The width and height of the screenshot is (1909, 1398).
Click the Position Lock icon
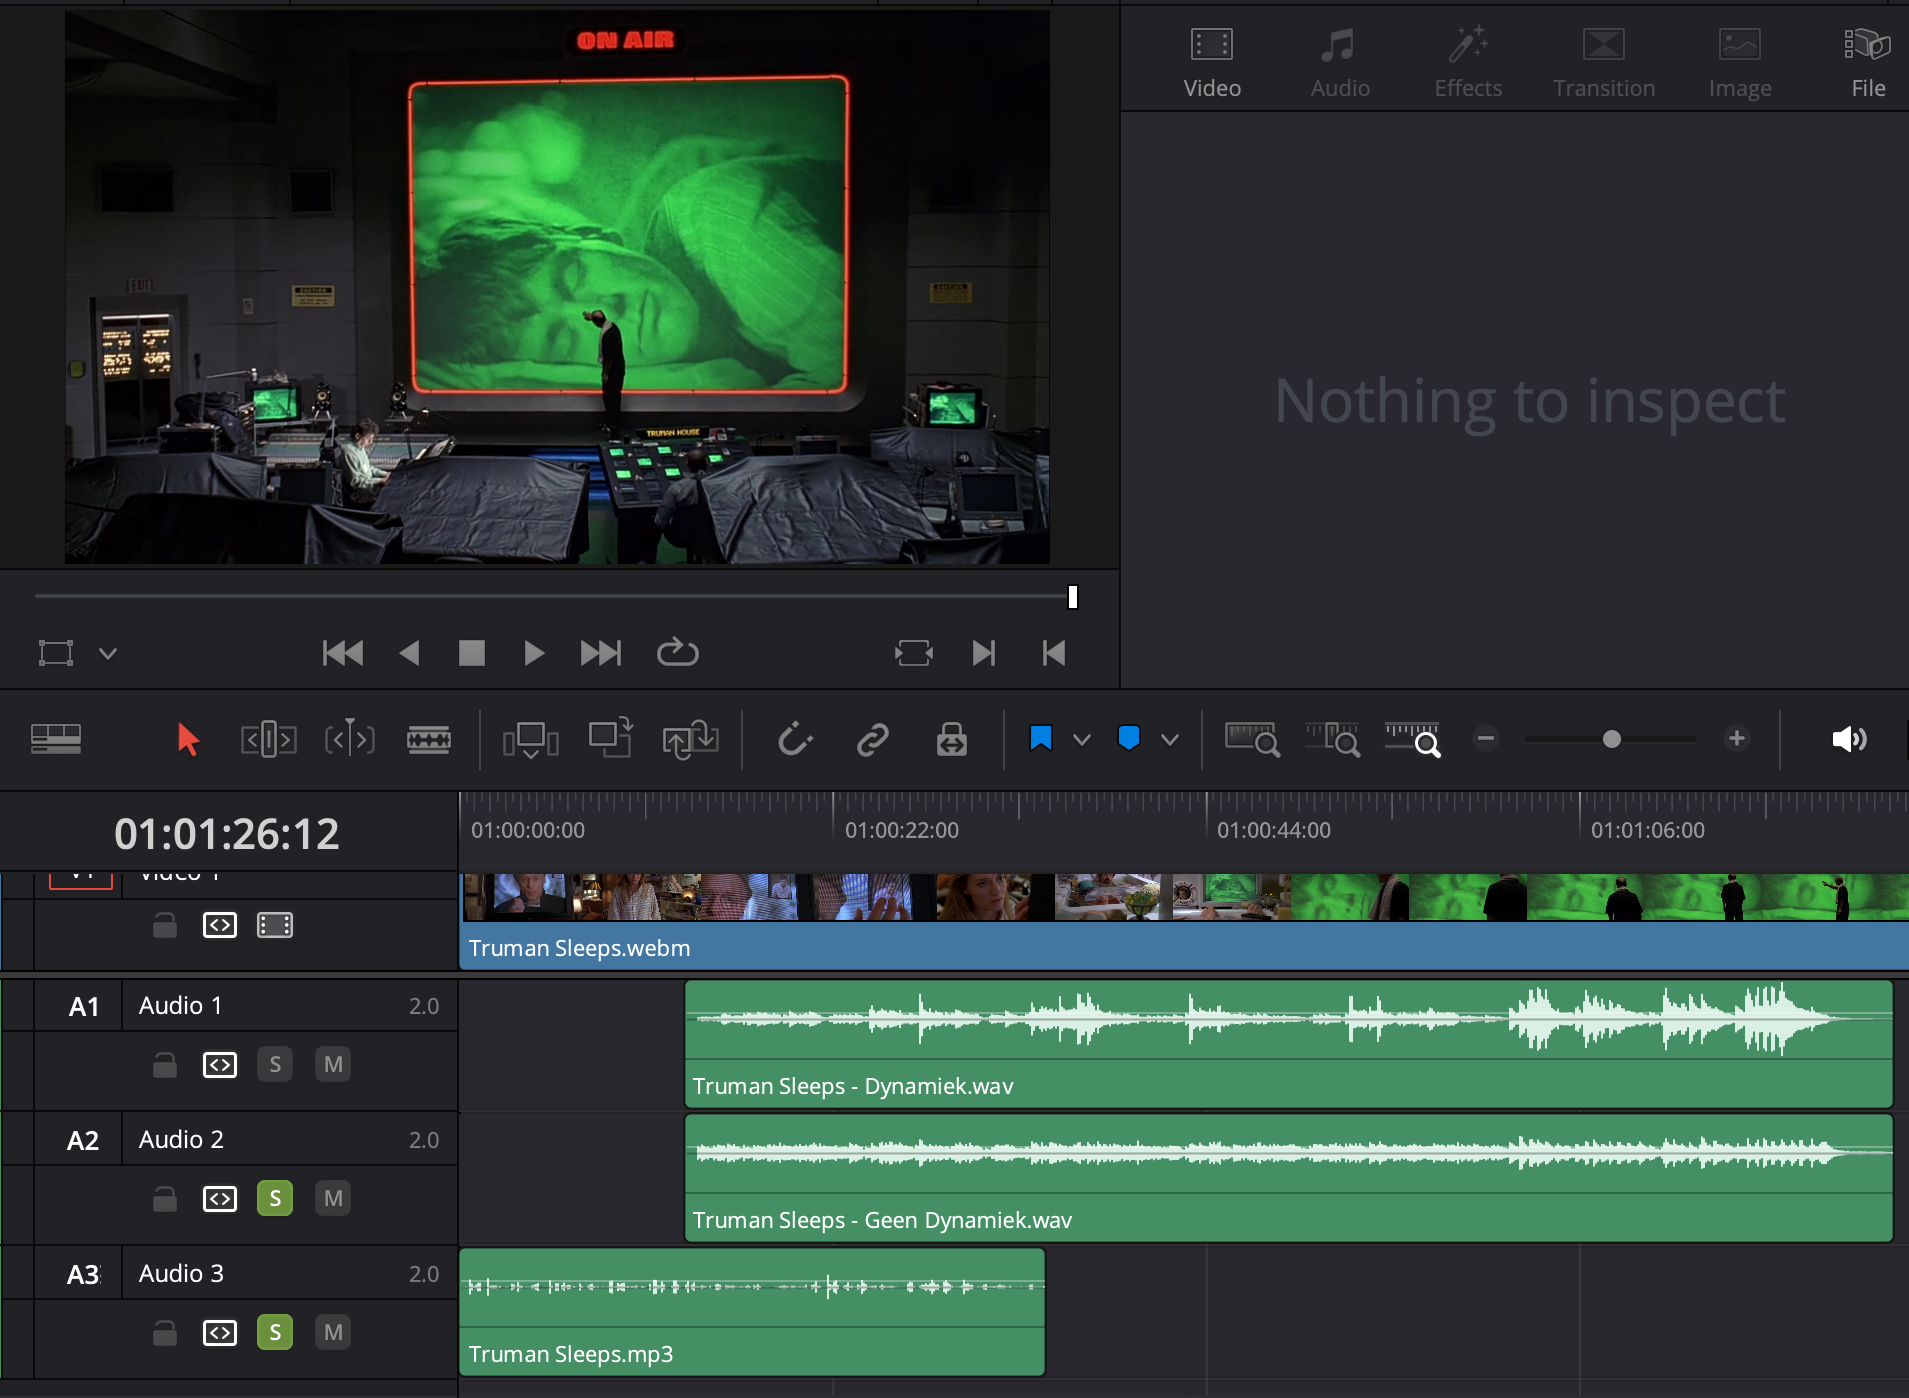click(951, 740)
